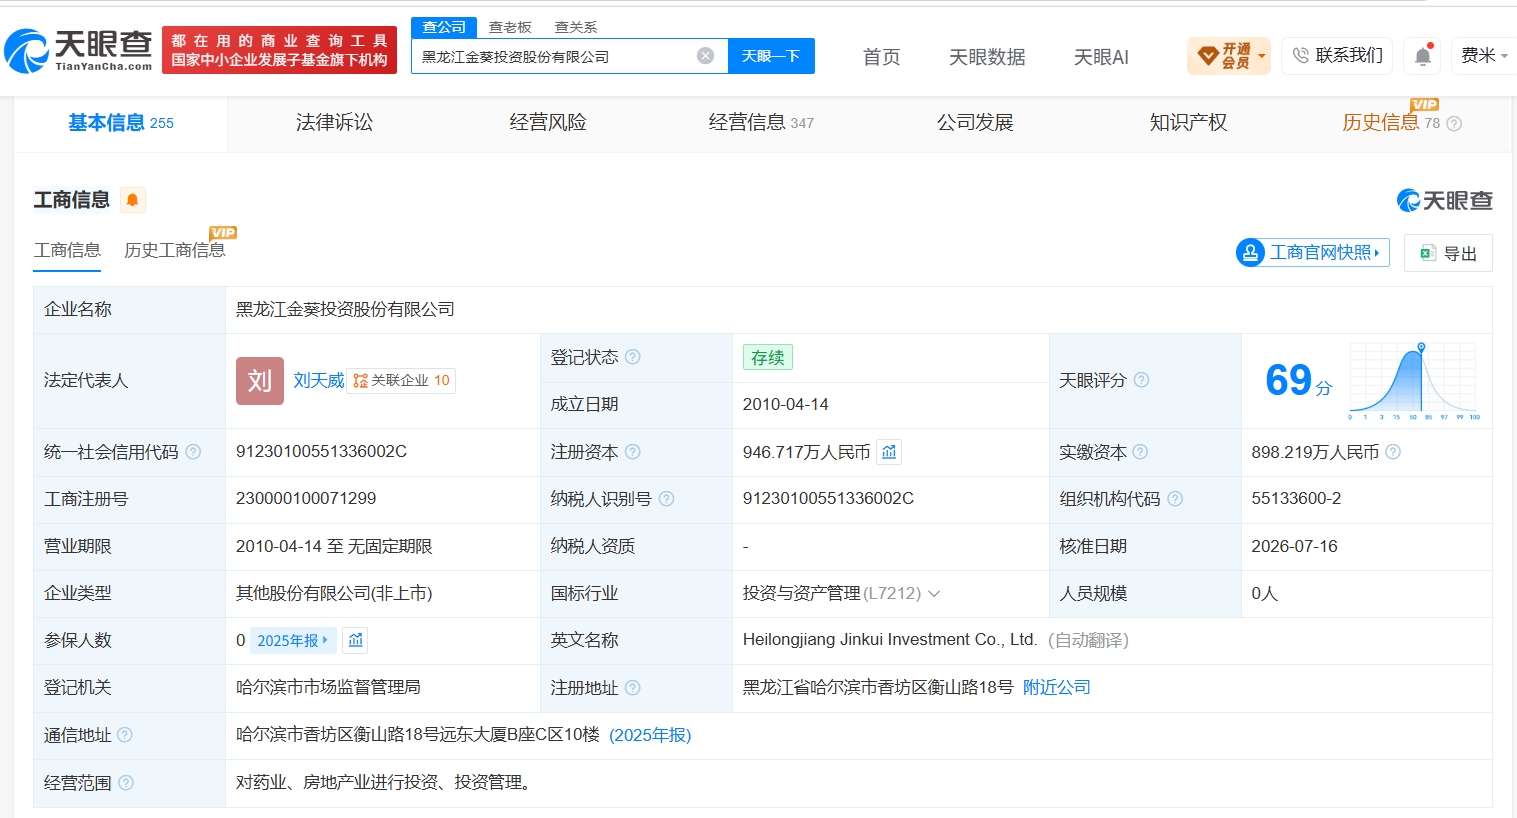Open the 开通会员 VIP dropdown
This screenshot has height=818, width=1517.
1229,56
